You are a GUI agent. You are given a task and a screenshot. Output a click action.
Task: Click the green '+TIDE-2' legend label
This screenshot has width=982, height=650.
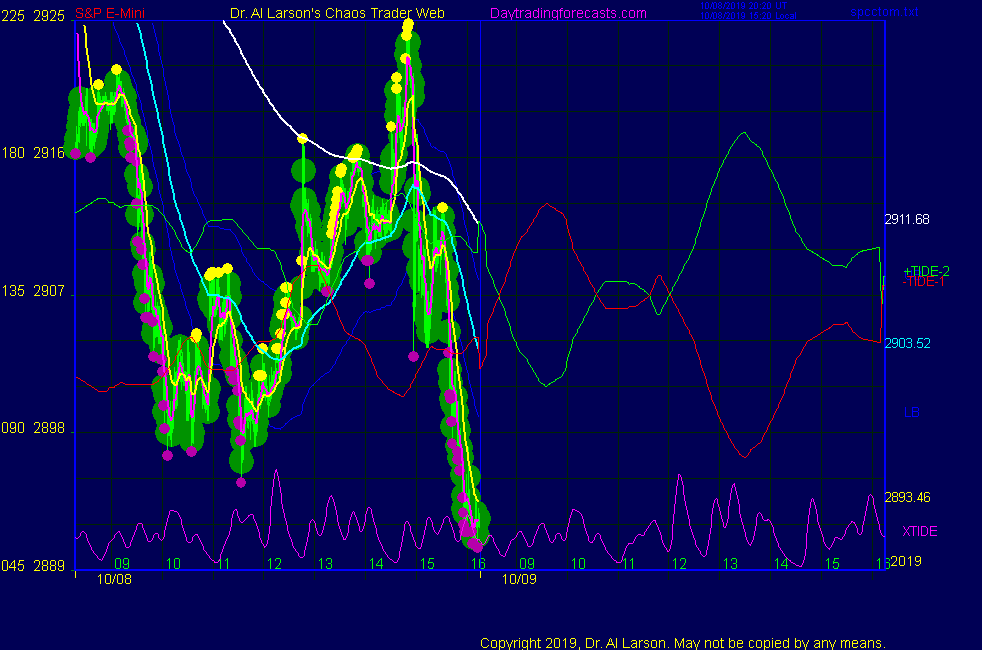click(x=926, y=271)
